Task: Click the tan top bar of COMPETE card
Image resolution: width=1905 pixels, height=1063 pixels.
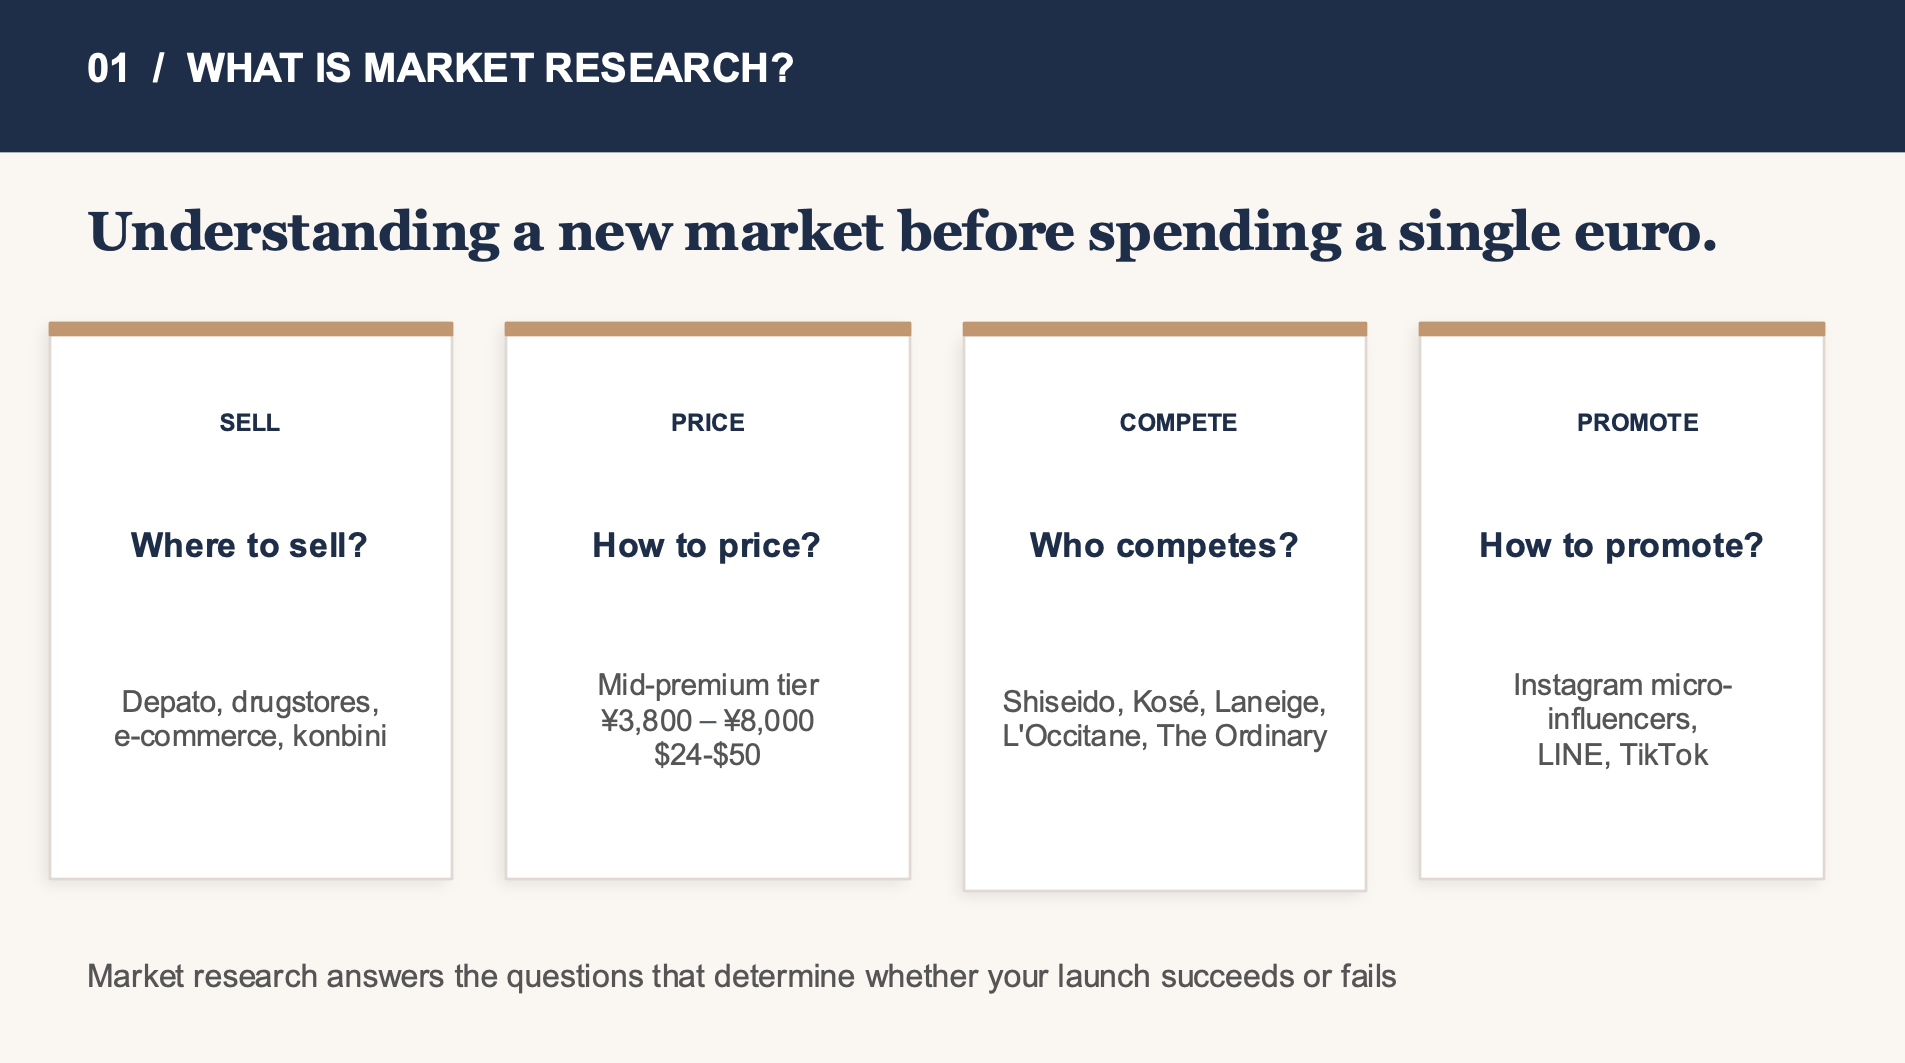Action: [x=1165, y=329]
